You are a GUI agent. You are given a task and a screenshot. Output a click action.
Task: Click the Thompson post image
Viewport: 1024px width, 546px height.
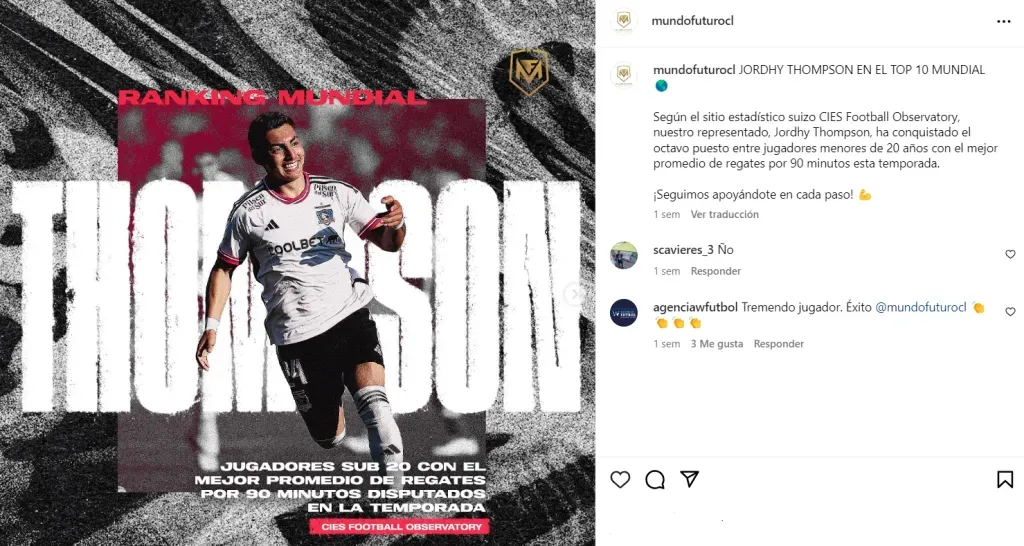[297, 273]
